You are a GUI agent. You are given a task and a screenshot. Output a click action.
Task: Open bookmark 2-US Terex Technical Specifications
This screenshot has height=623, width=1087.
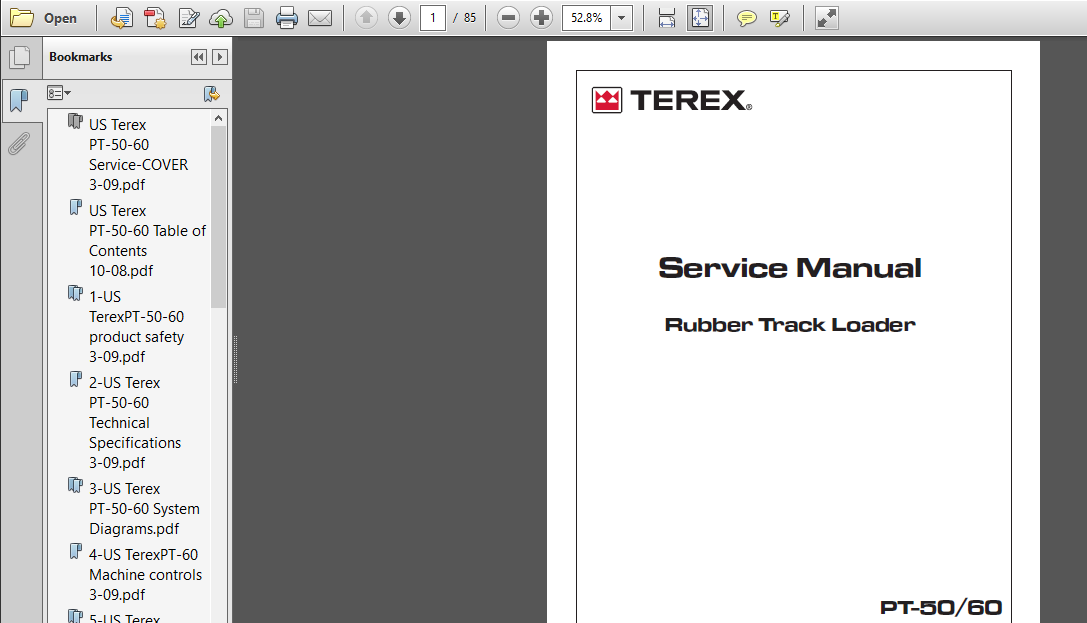tap(135, 422)
